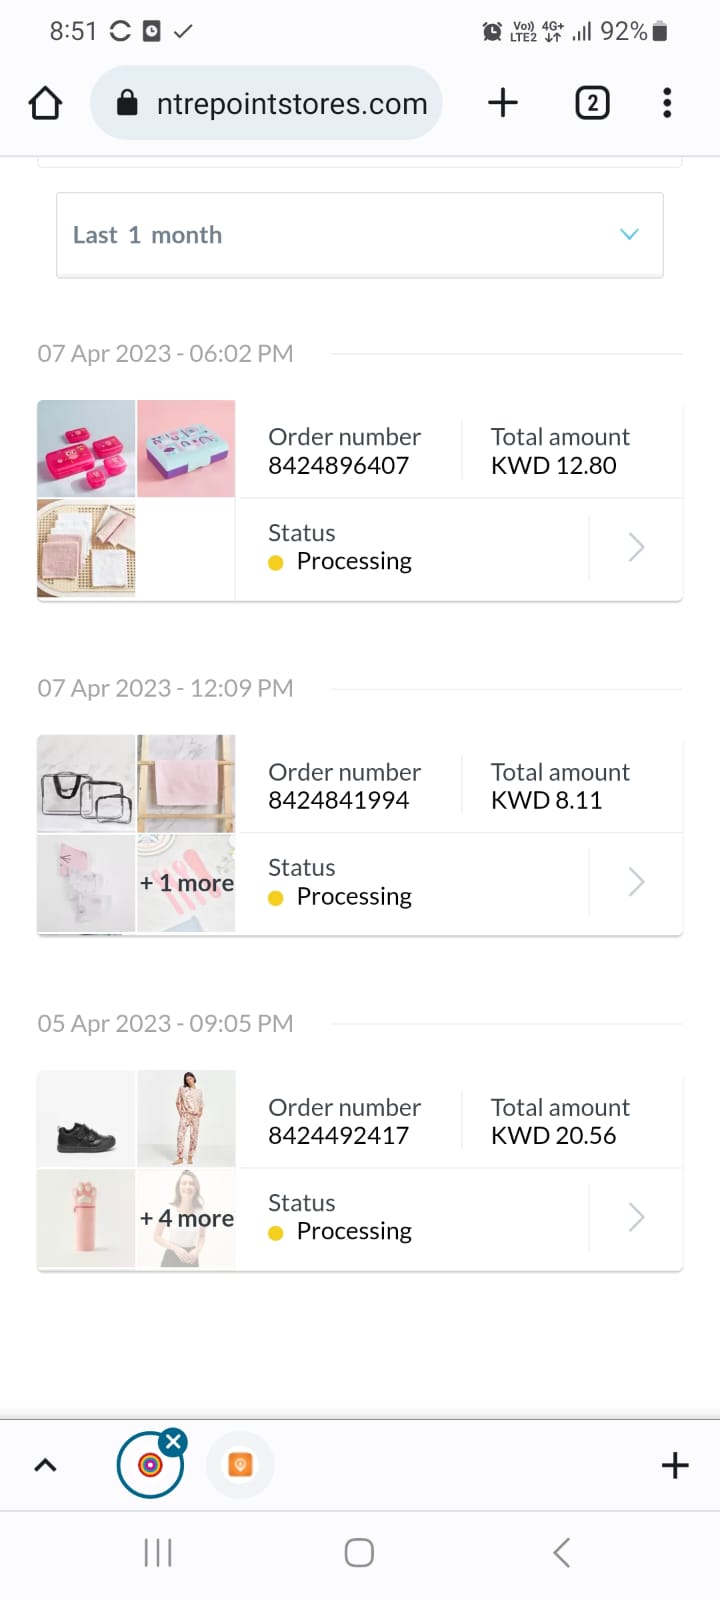This screenshot has width=720, height=1600.
Task: Open Android recent apps button
Action: coord(158,1553)
